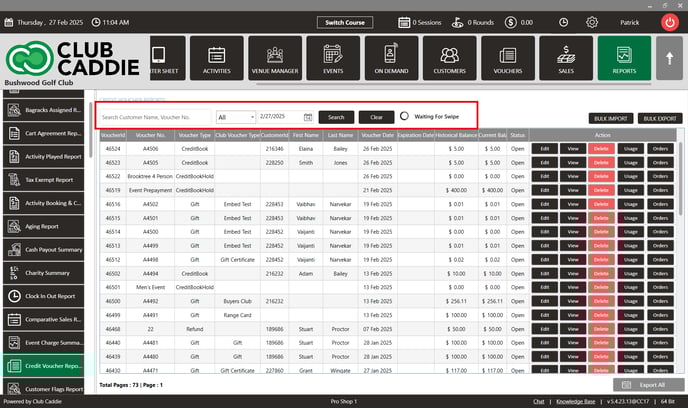Open Cash Payout Summary in sidebar

click(43, 250)
